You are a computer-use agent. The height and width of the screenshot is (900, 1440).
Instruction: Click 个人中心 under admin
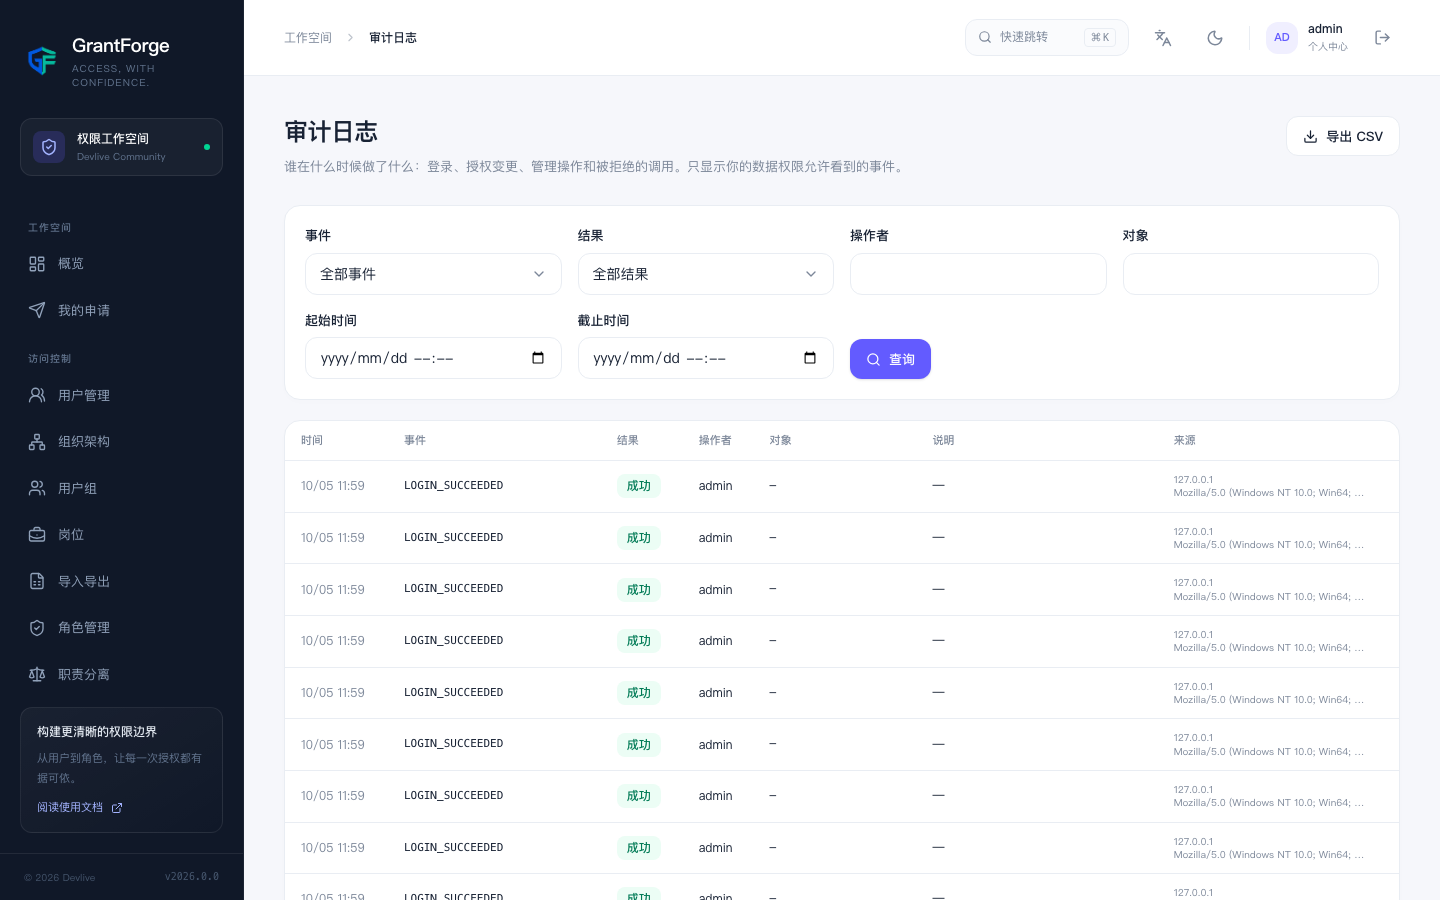[x=1328, y=47]
